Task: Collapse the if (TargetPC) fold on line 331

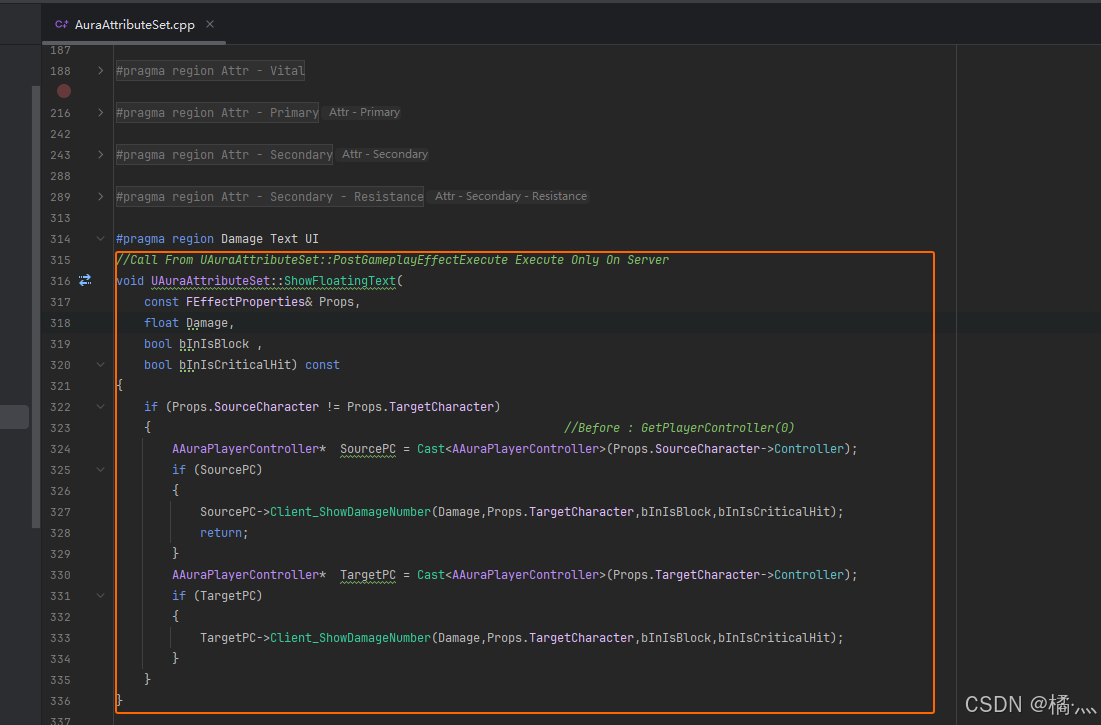Action: (x=100, y=596)
